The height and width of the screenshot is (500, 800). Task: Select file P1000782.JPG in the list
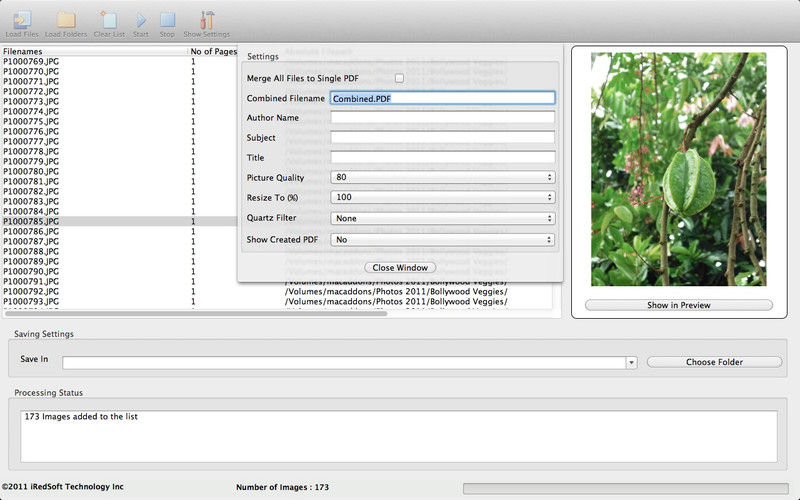(31, 191)
